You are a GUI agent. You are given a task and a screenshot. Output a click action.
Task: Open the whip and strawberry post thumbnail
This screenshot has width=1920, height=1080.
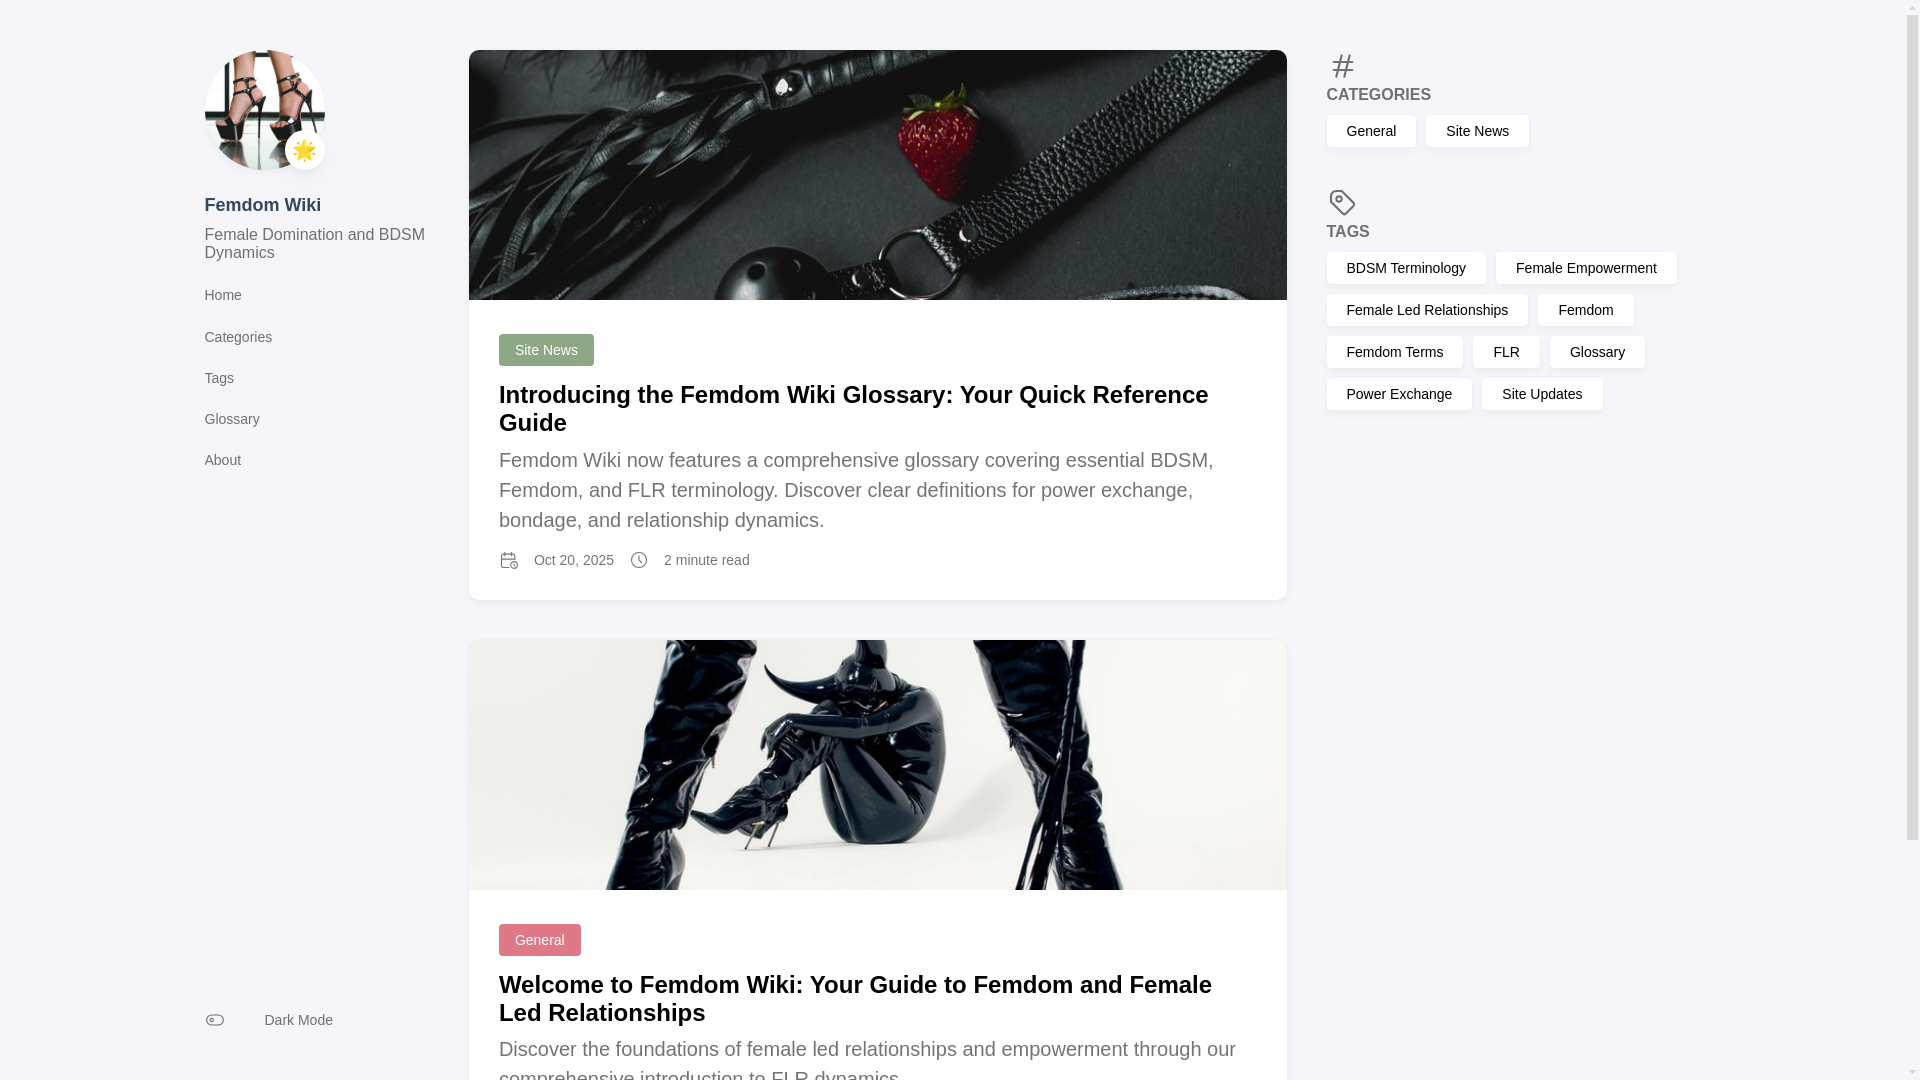pyautogui.click(x=877, y=175)
